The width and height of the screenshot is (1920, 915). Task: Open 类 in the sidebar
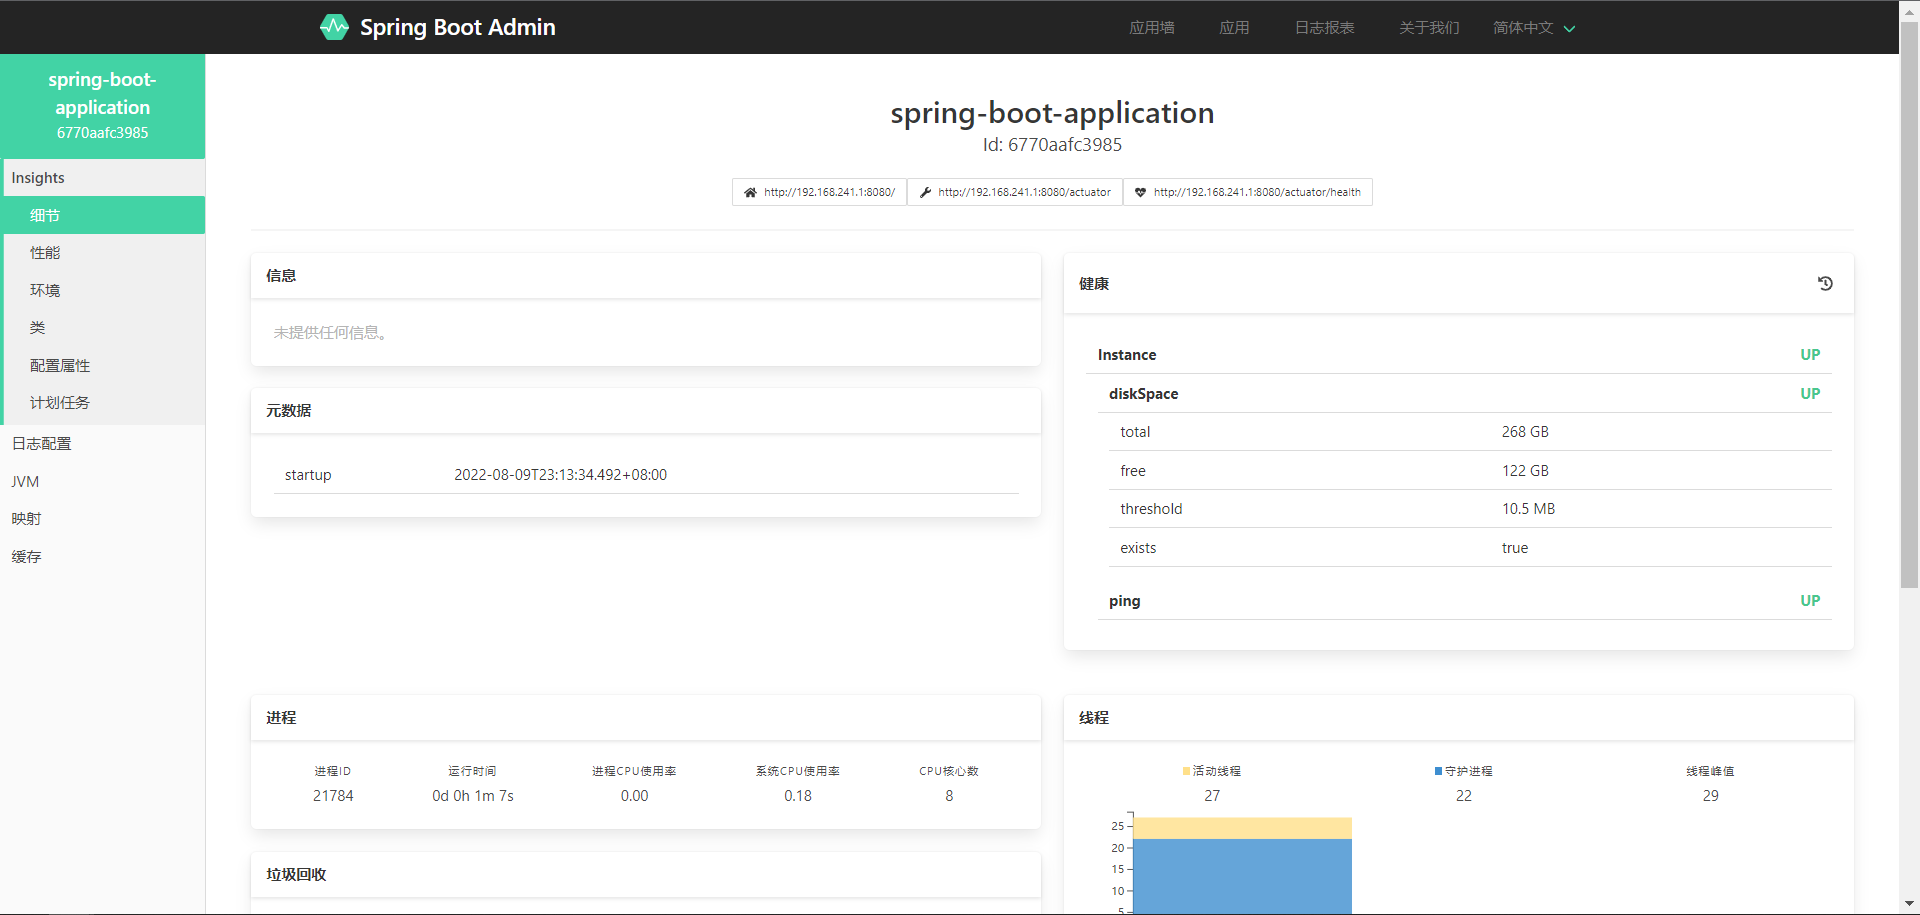point(103,328)
